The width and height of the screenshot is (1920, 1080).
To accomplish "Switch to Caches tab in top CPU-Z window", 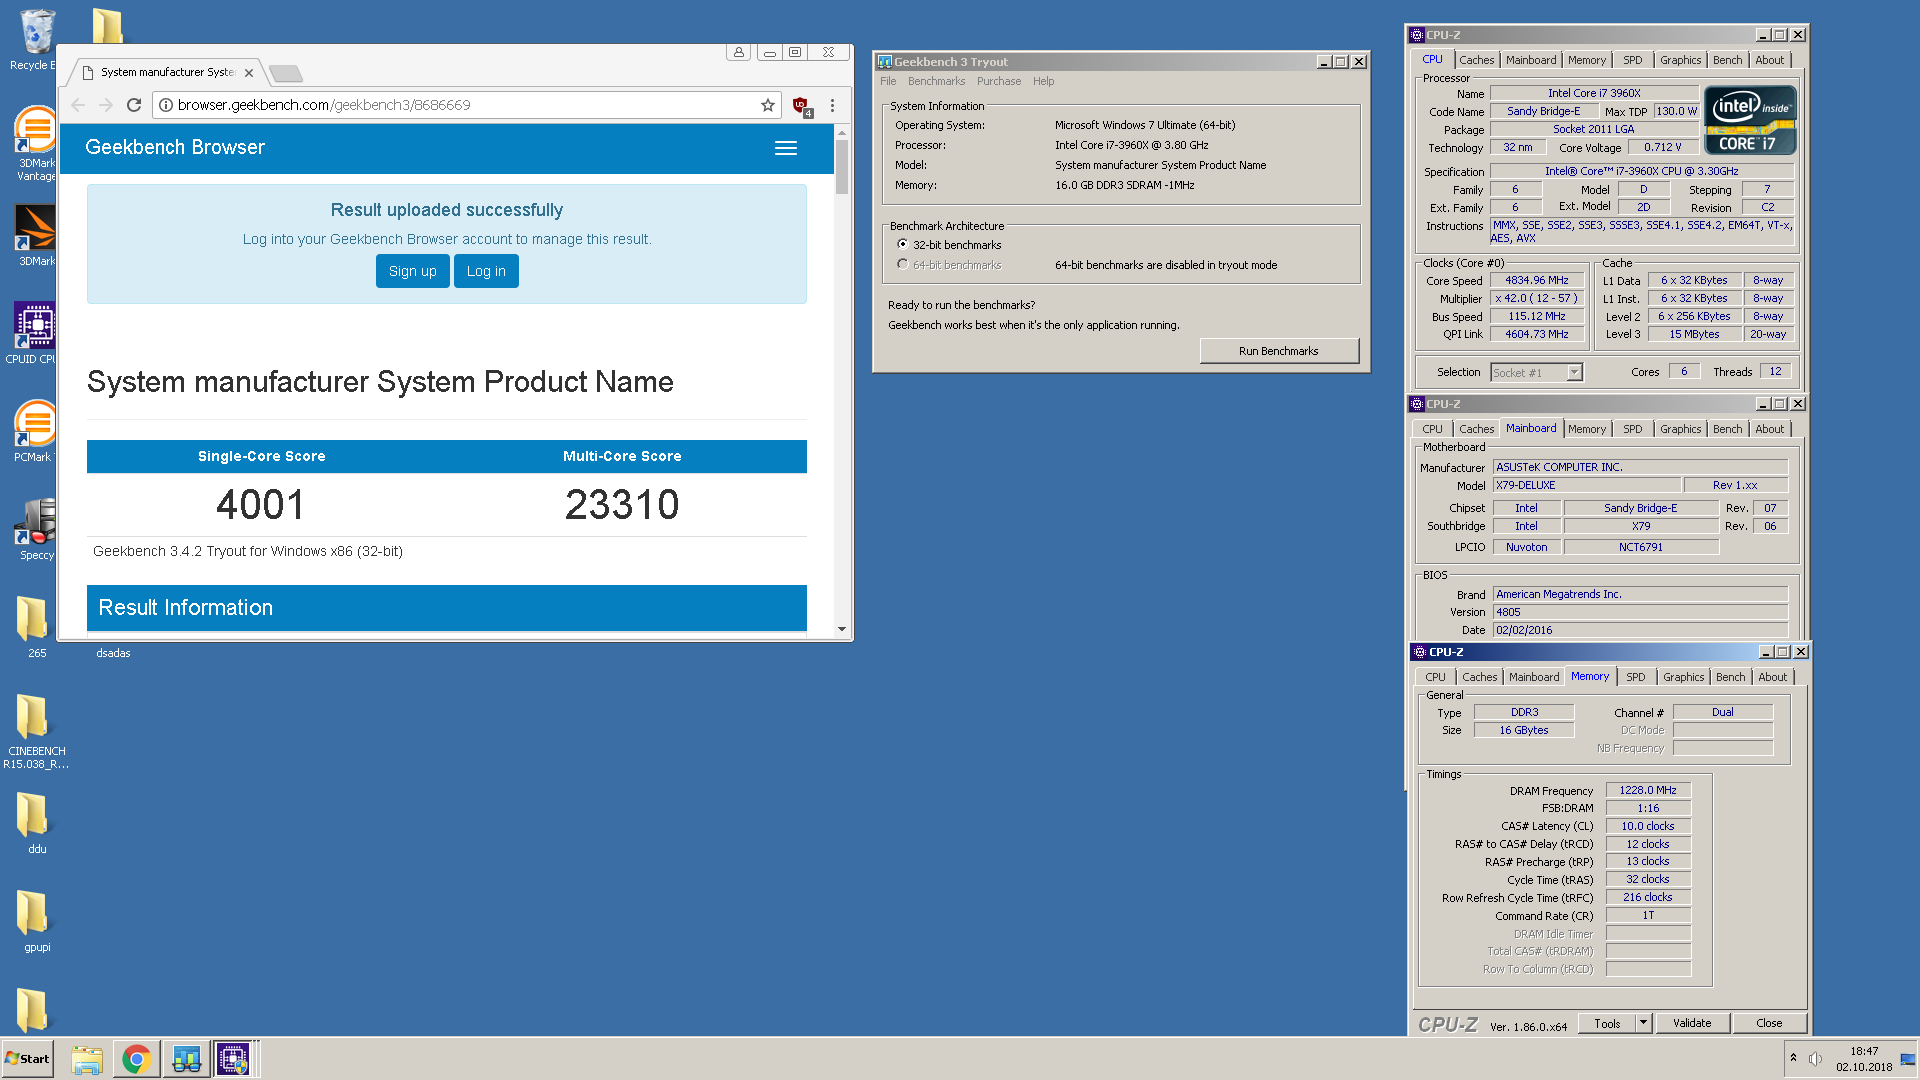I will coord(1476,60).
